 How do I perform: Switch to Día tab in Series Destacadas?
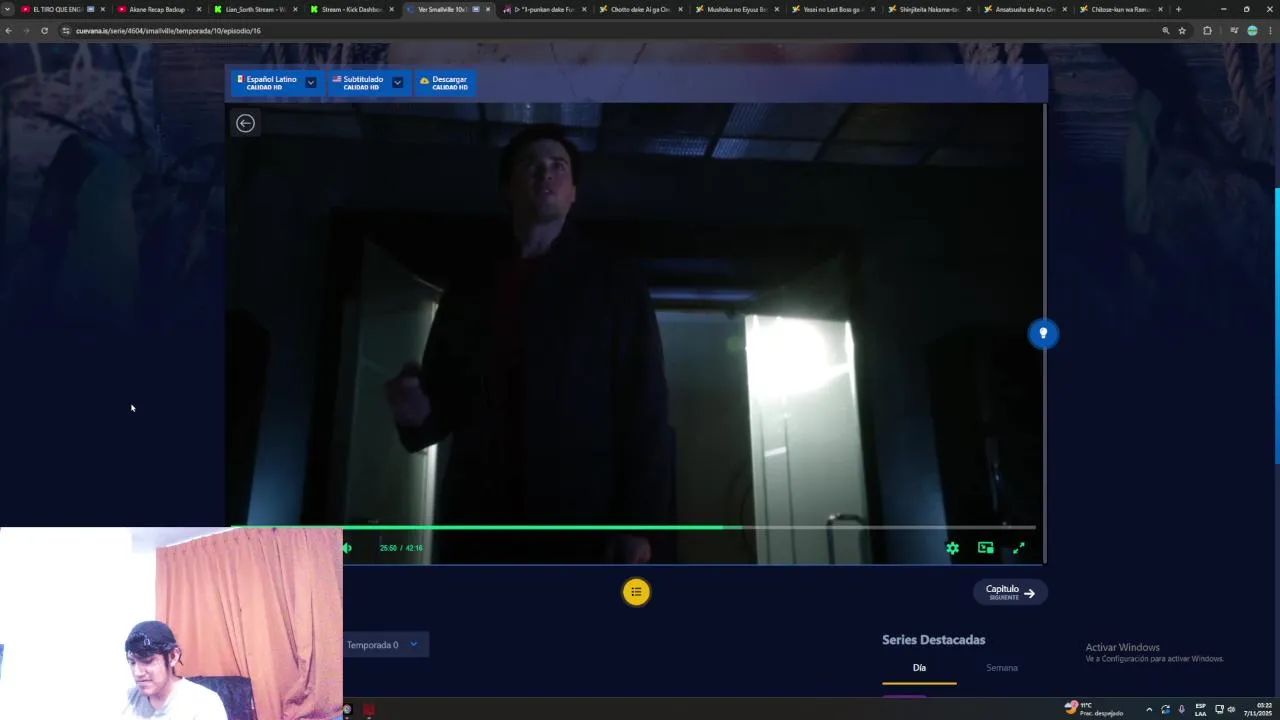[x=919, y=668]
